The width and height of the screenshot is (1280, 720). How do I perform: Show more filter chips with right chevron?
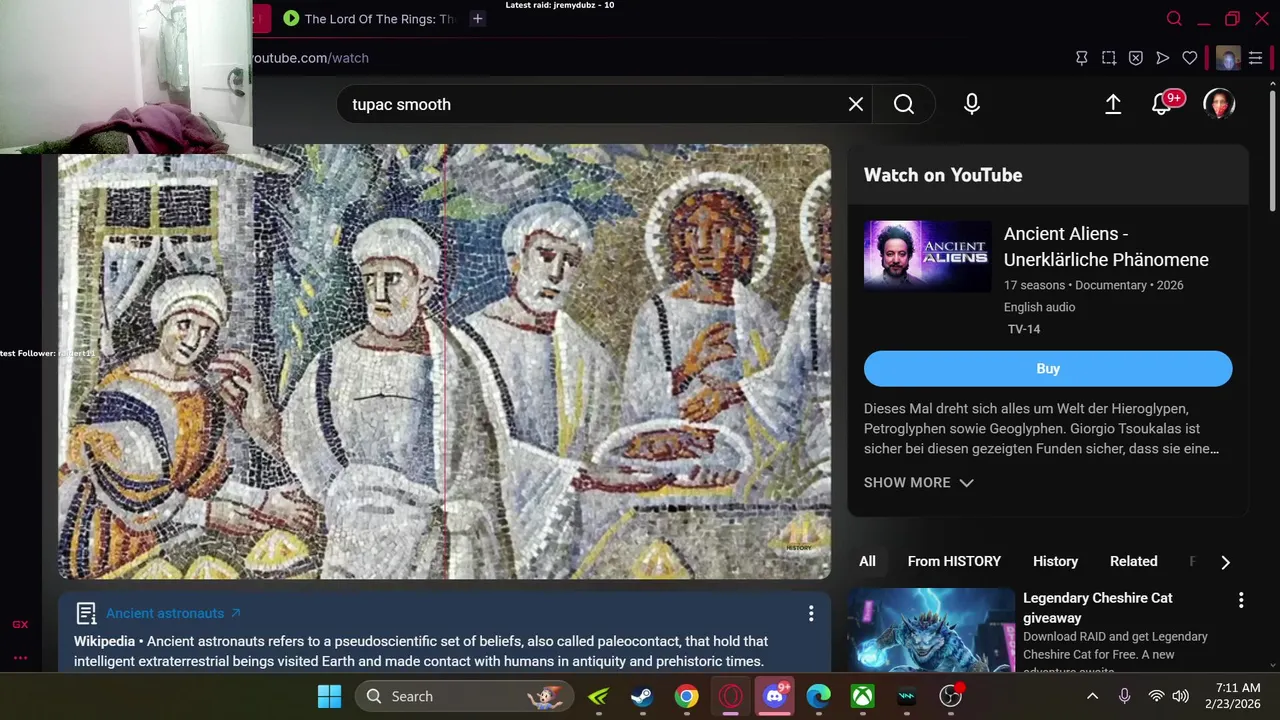[x=1225, y=562]
